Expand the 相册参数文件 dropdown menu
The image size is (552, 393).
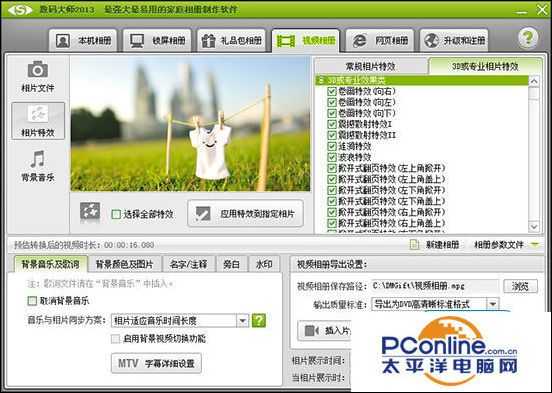point(535,244)
